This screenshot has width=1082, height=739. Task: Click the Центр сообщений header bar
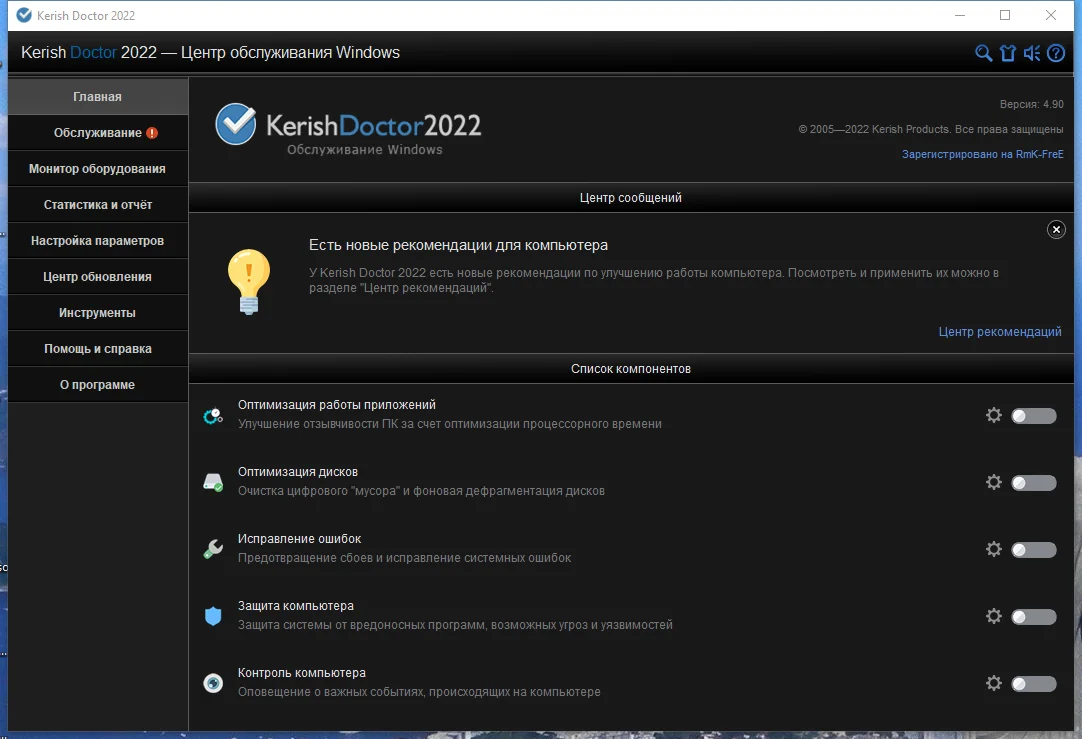coord(631,197)
